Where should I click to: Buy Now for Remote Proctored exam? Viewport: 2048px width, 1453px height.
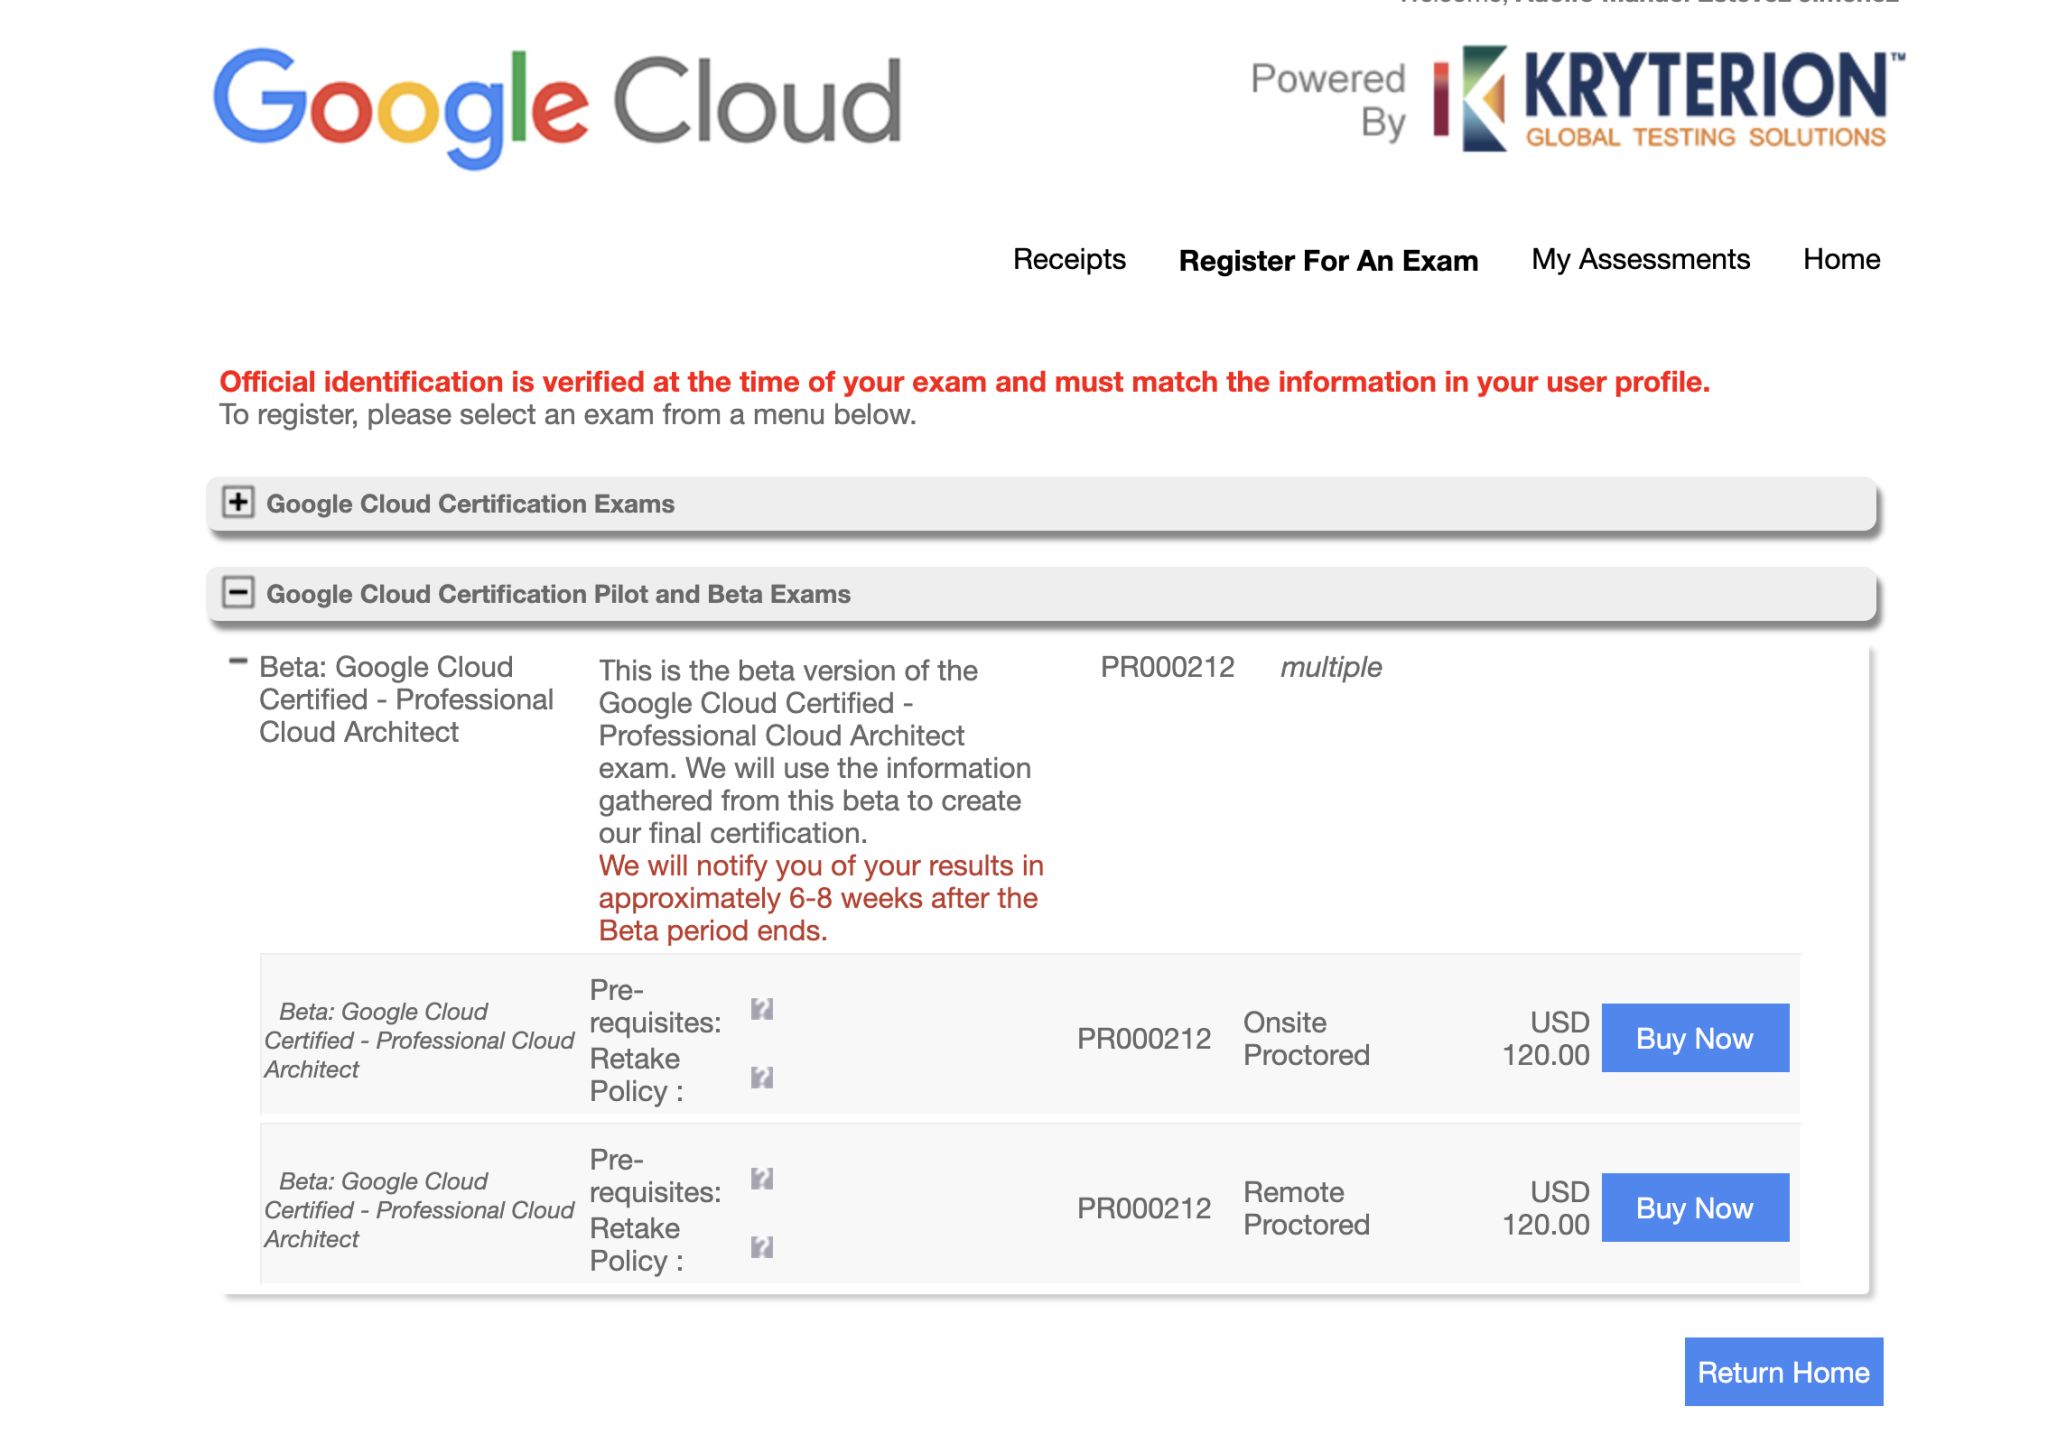point(1695,1208)
